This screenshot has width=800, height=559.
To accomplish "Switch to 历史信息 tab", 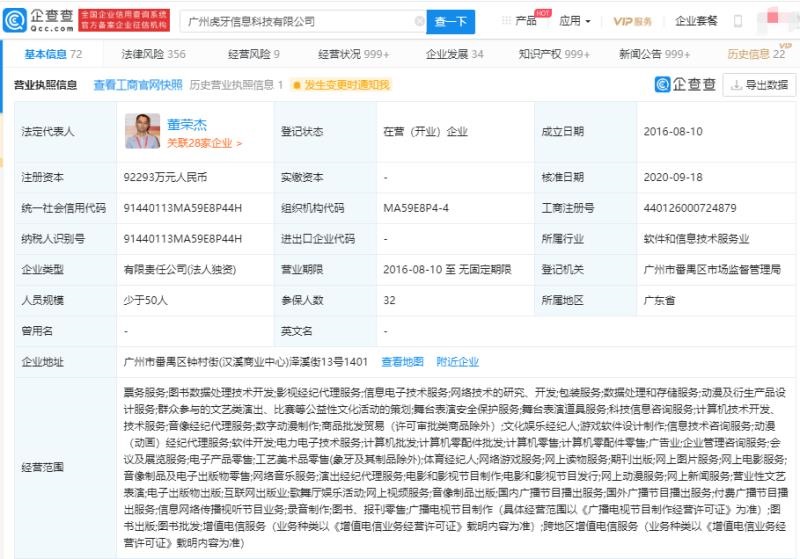I will point(756,54).
